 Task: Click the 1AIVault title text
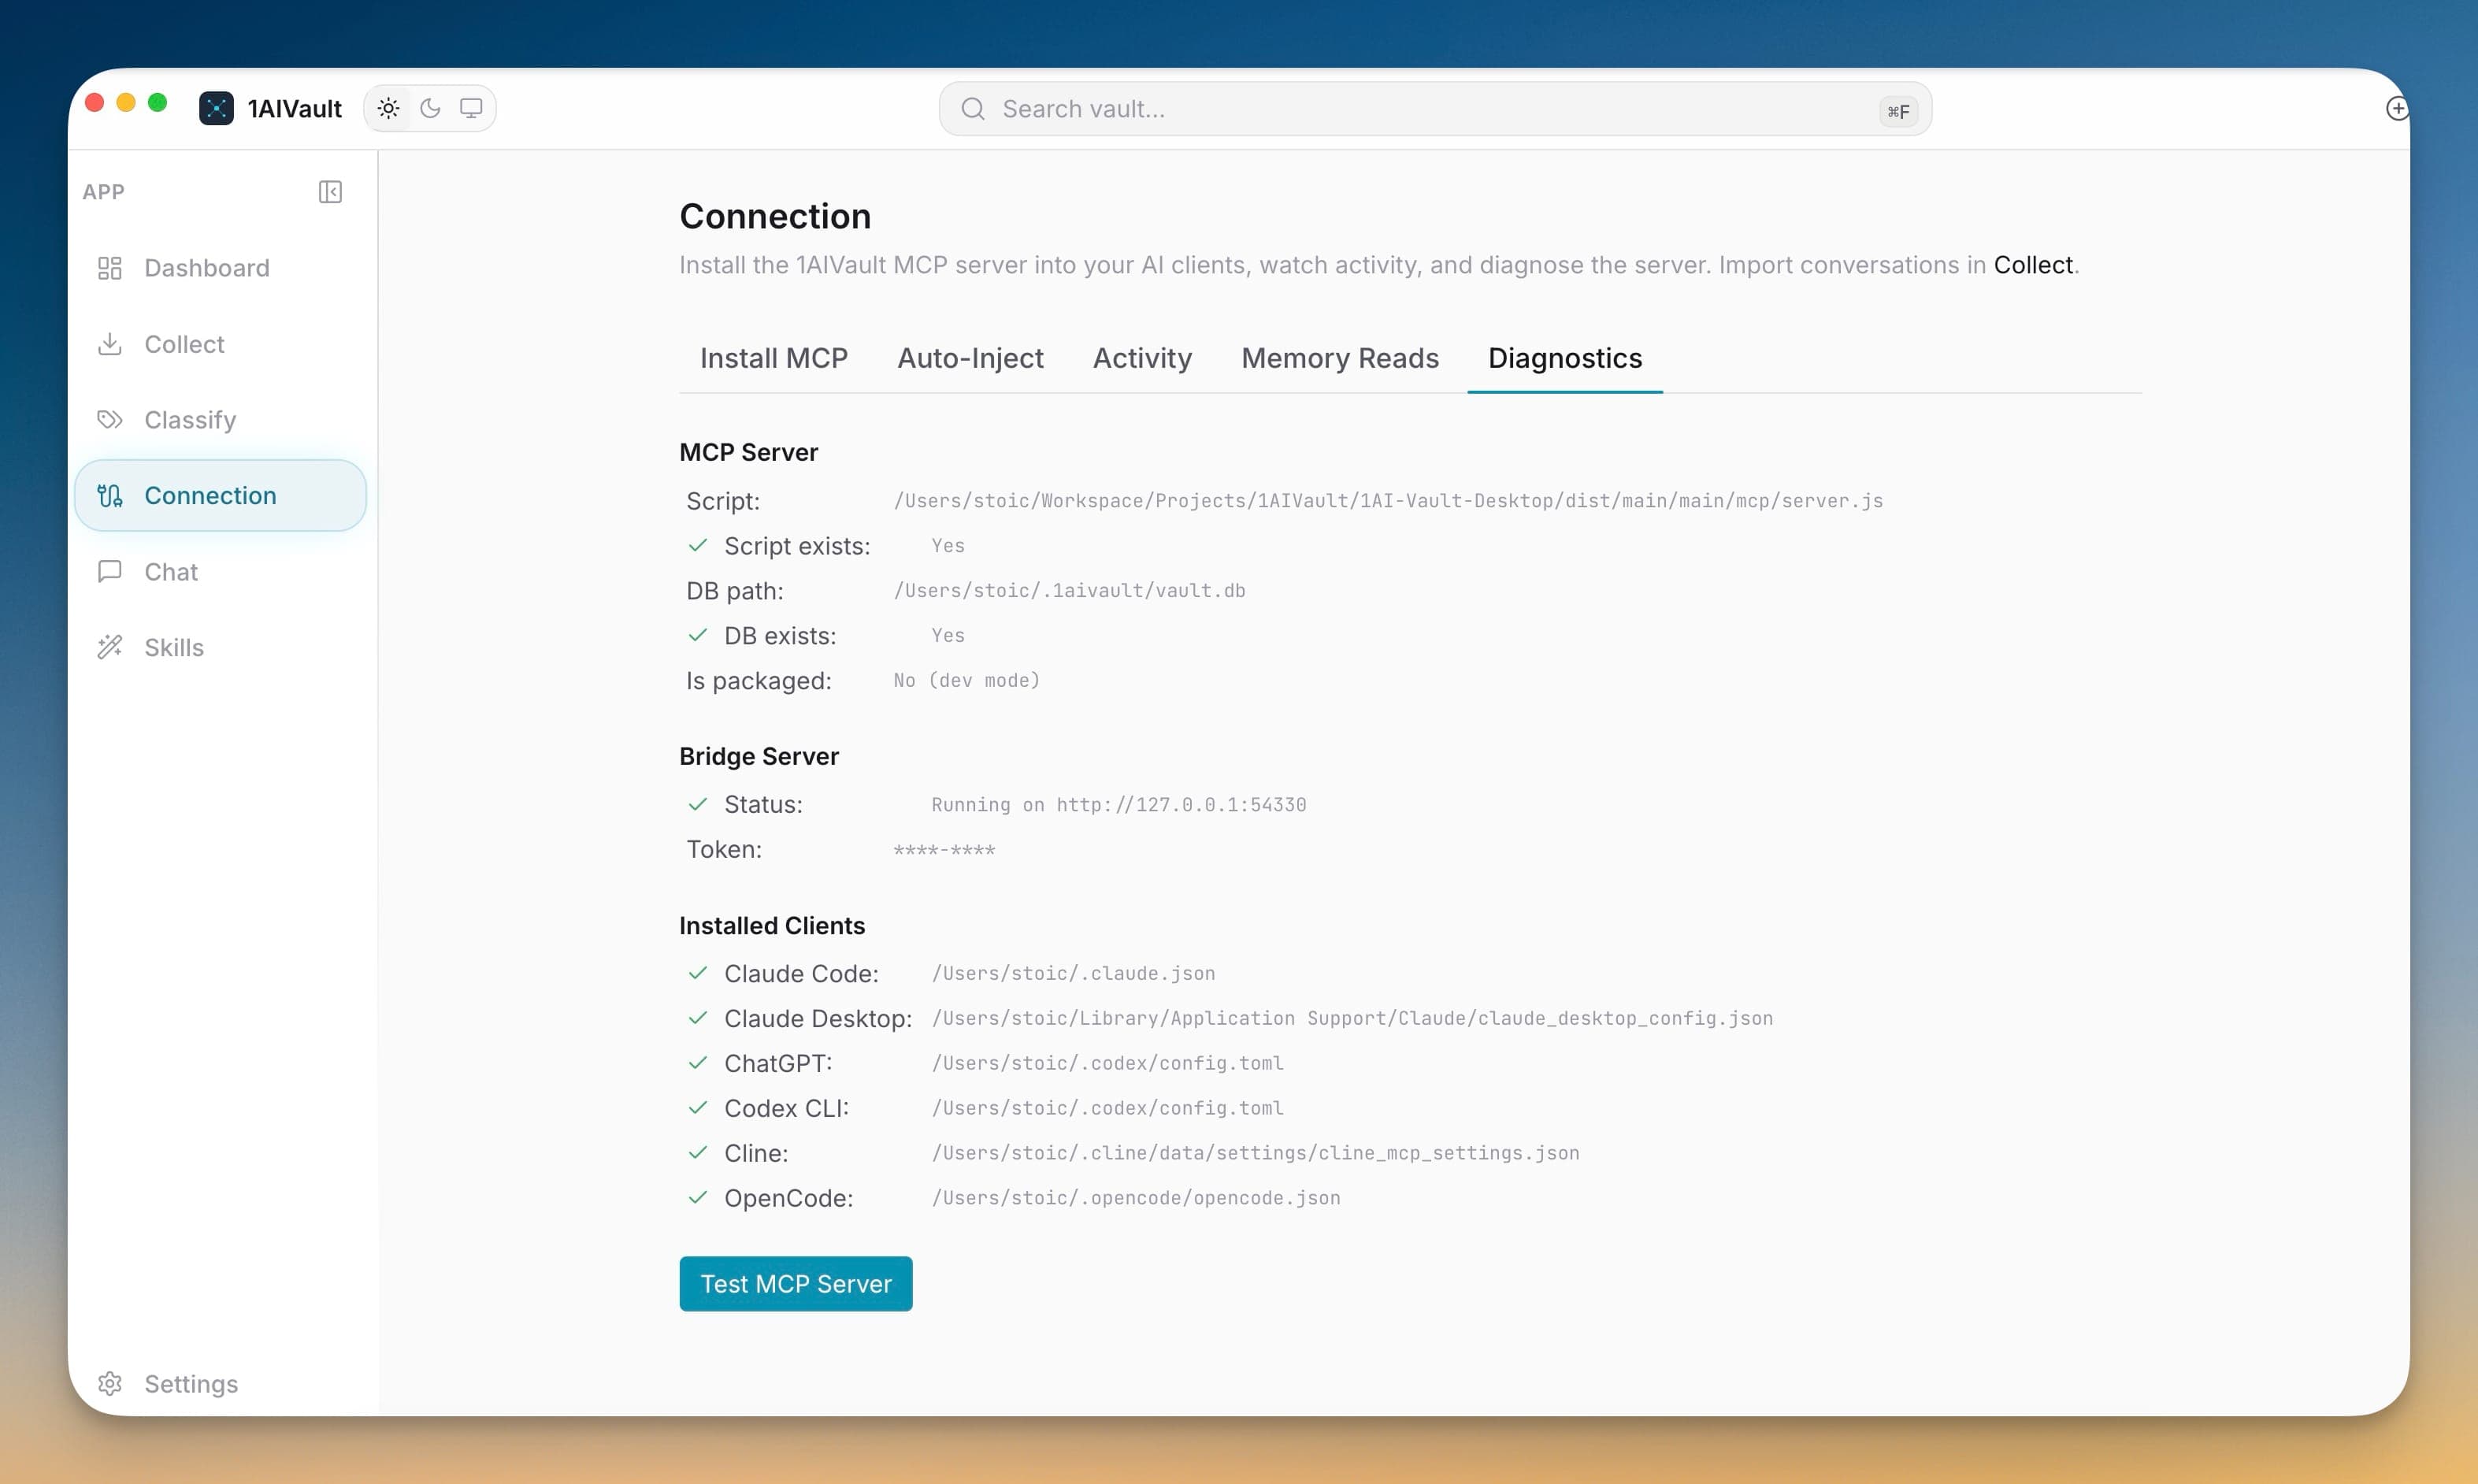[x=295, y=109]
